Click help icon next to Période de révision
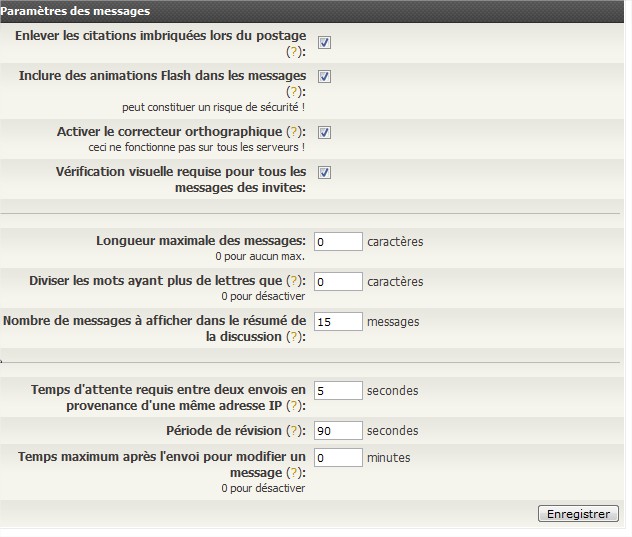Viewport: 632px width, 537px height. pyautogui.click(x=294, y=431)
